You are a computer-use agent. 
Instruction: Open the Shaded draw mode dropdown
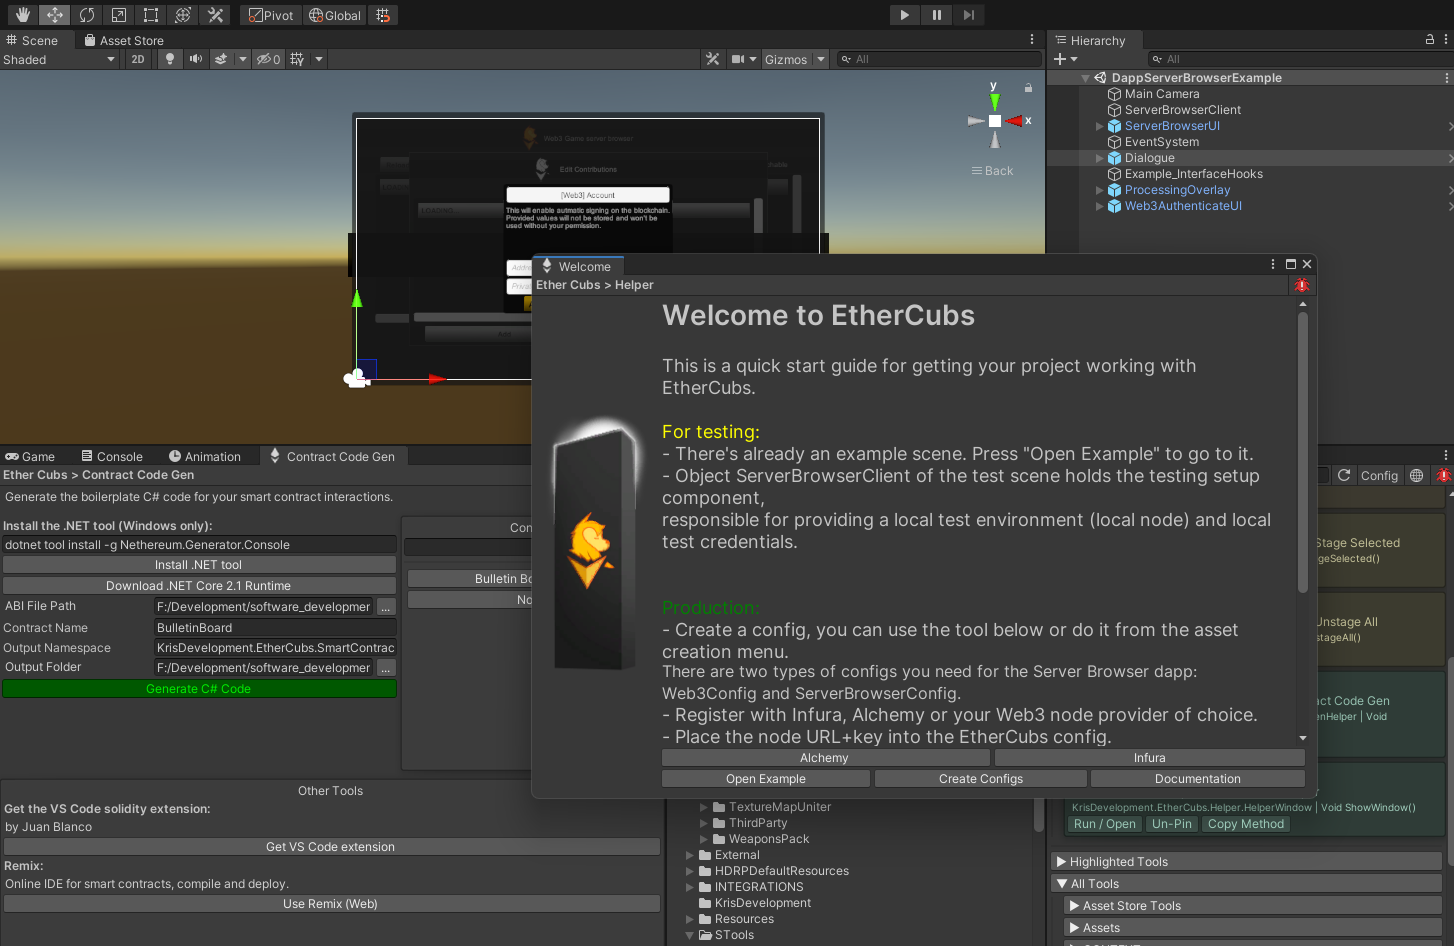[x=60, y=59]
